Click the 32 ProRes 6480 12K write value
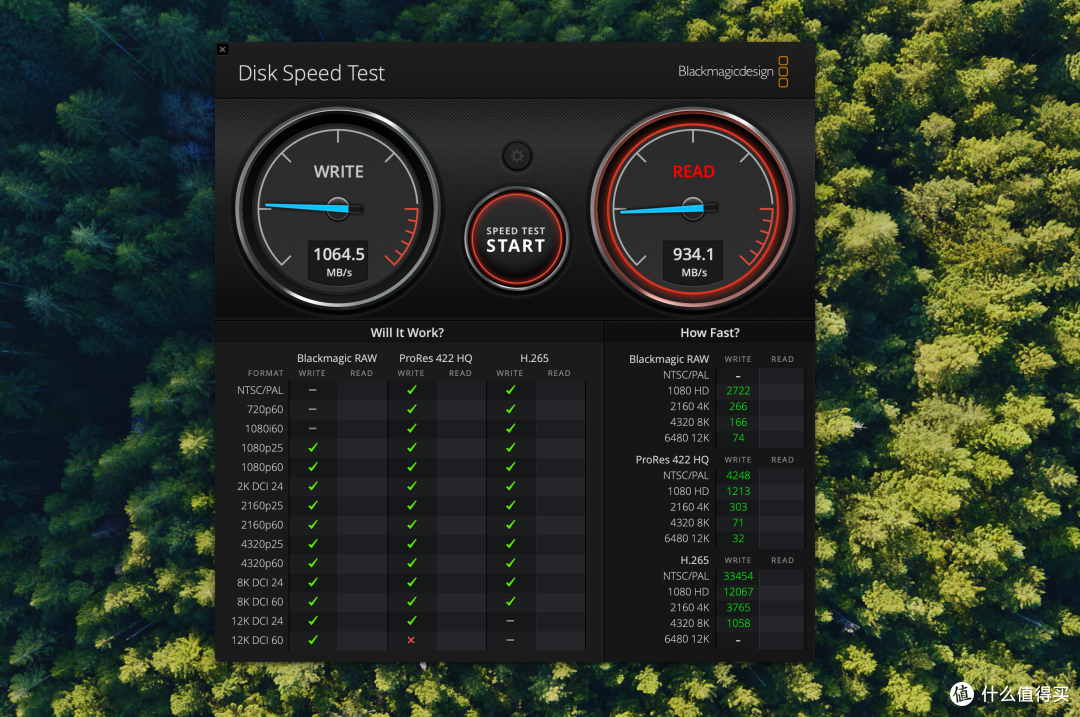This screenshot has height=717, width=1080. 738,539
